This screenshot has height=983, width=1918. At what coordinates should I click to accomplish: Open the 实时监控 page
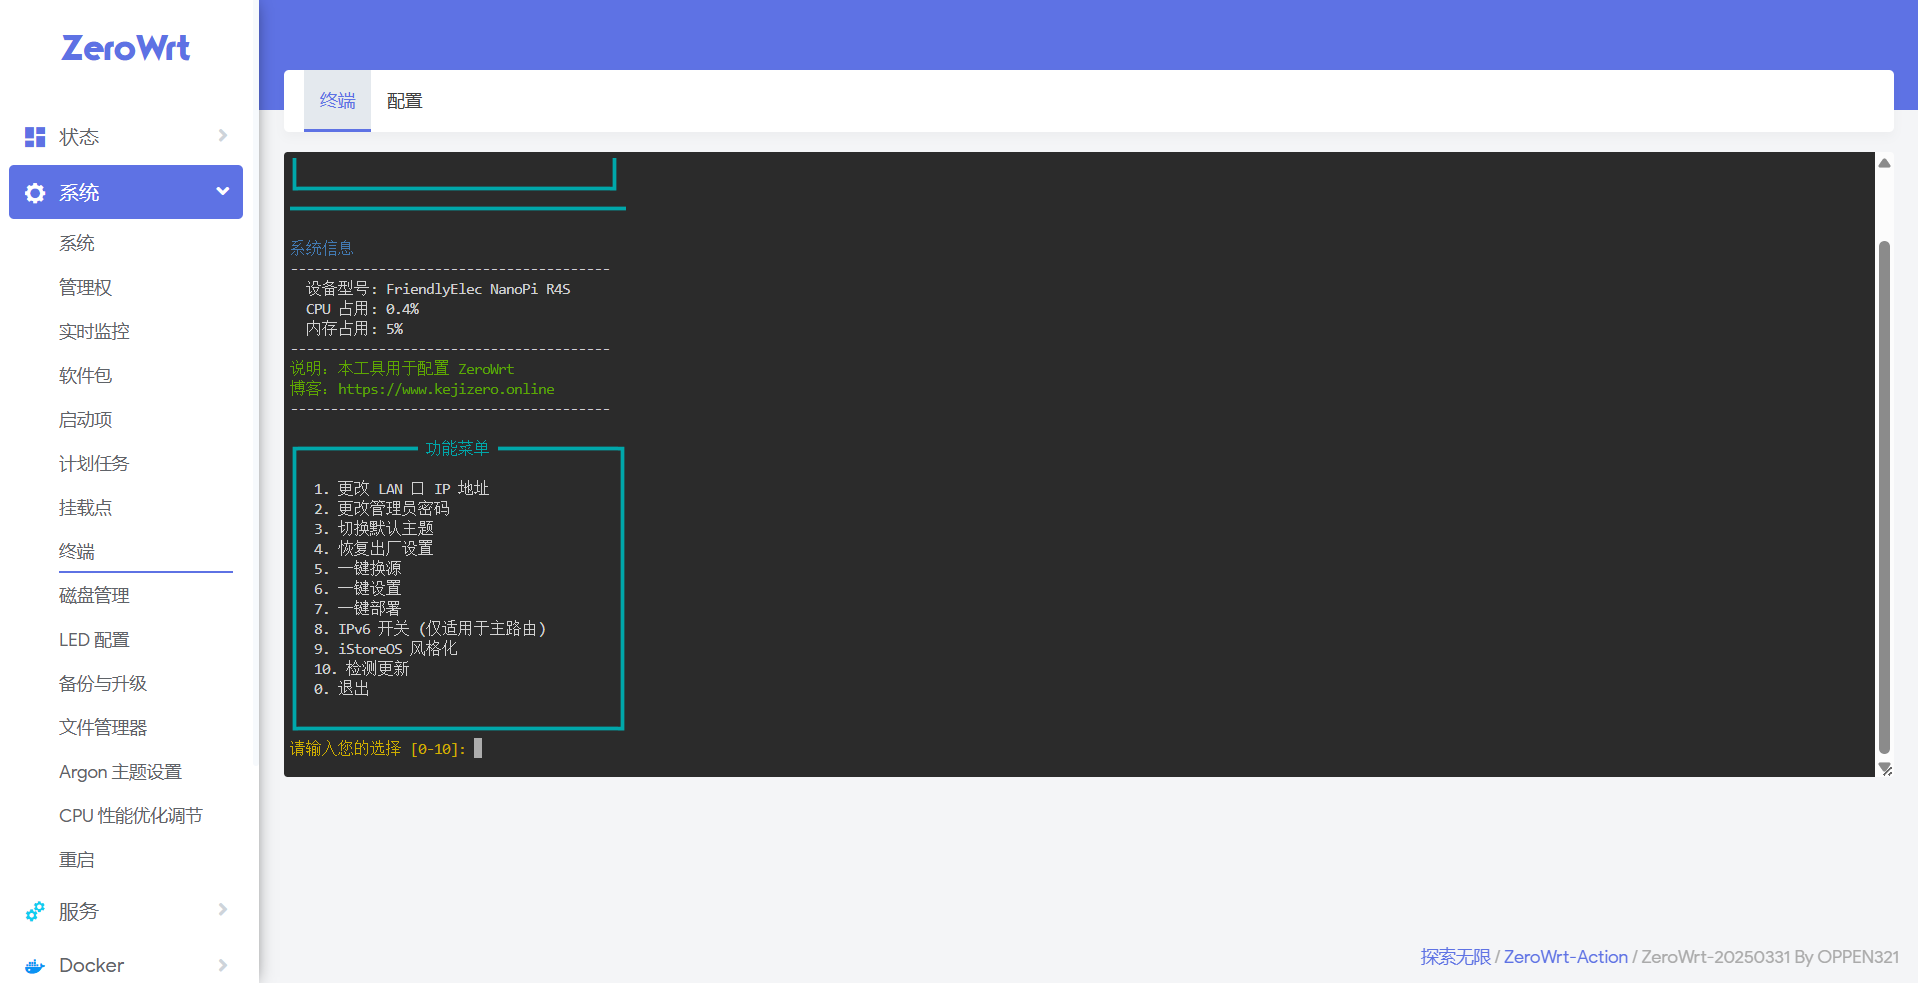click(x=94, y=331)
